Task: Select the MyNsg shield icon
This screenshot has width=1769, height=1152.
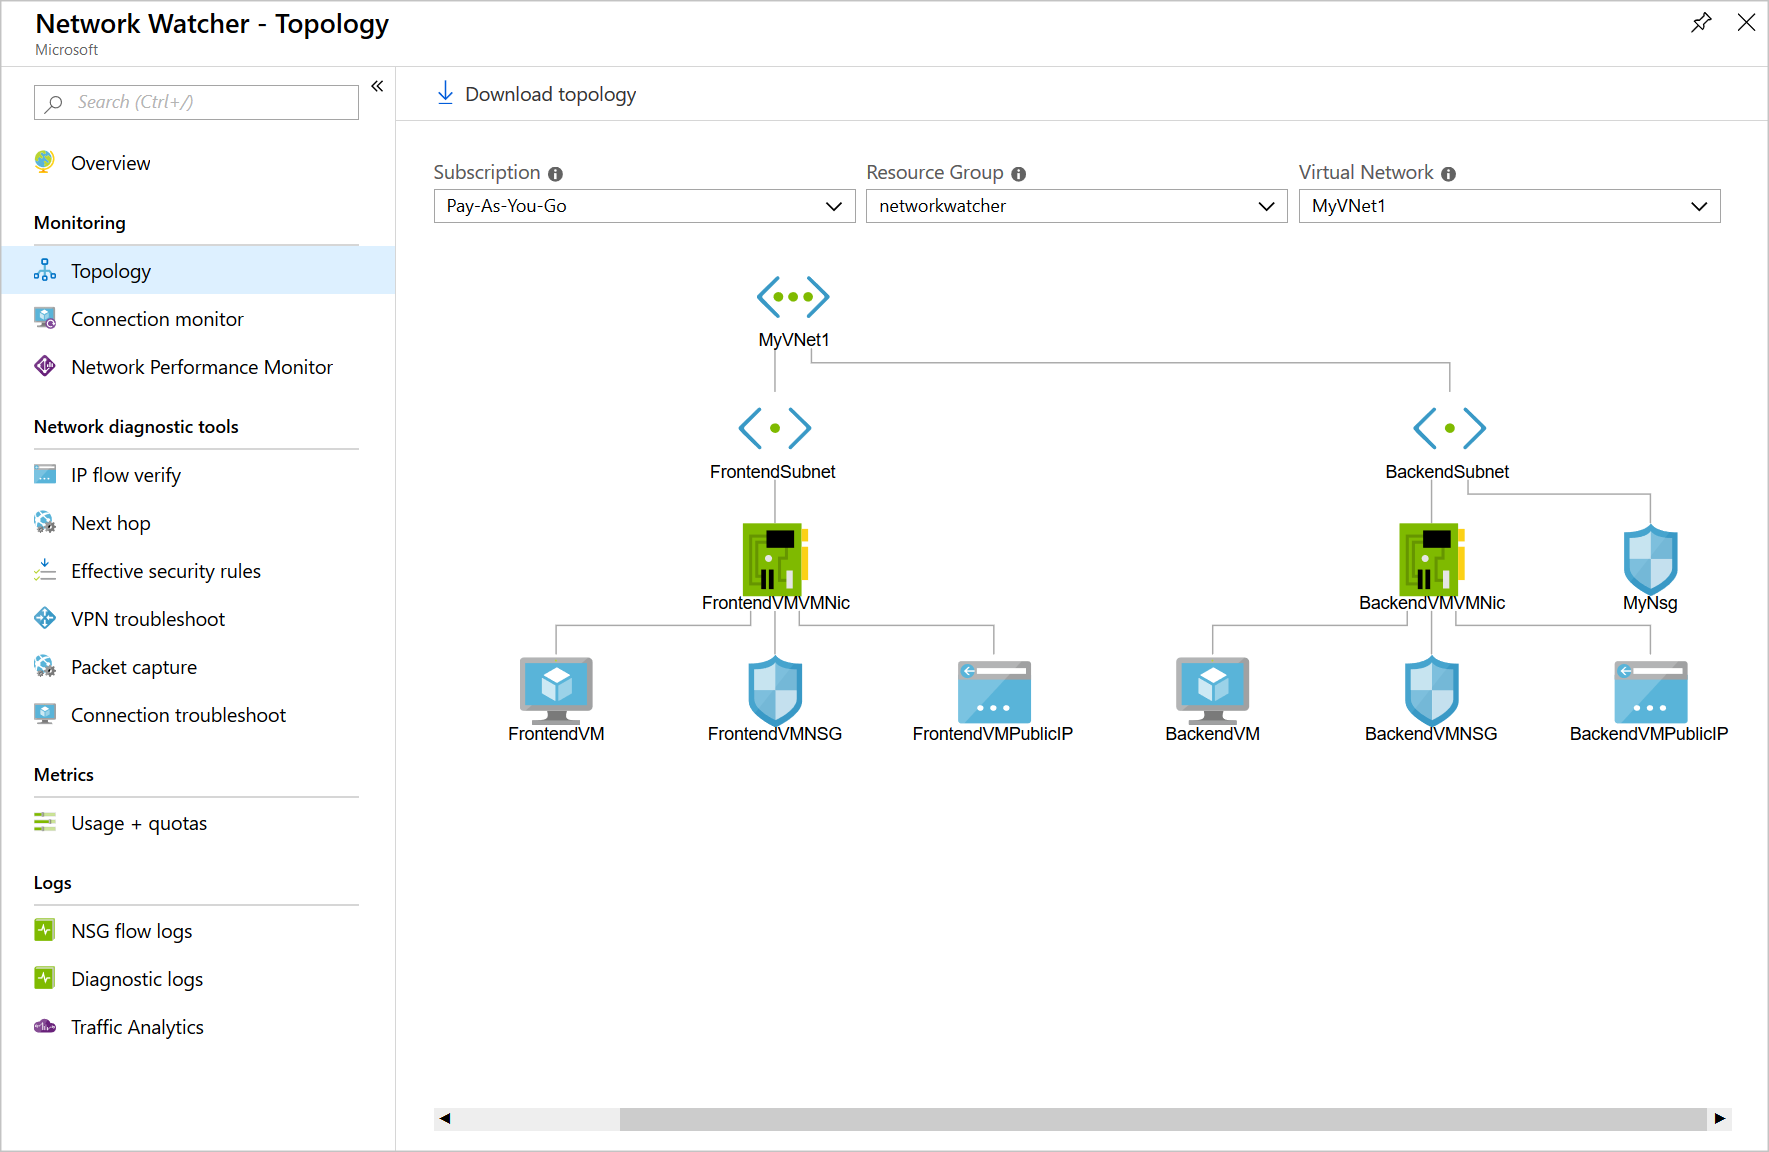Action: [x=1650, y=560]
